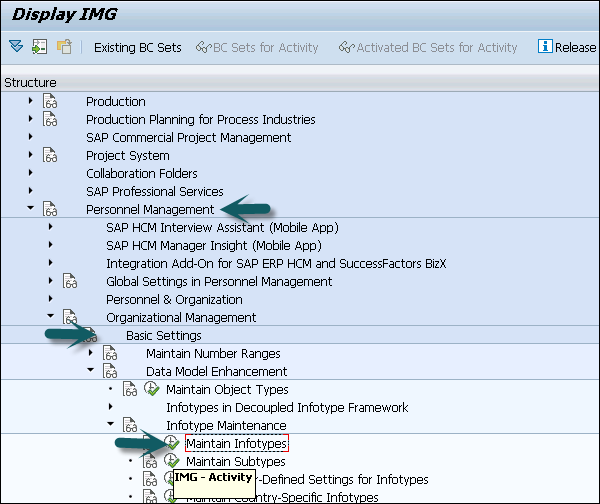Click the documentation glasses icon beside Production
The image size is (600, 504).
click(x=51, y=101)
